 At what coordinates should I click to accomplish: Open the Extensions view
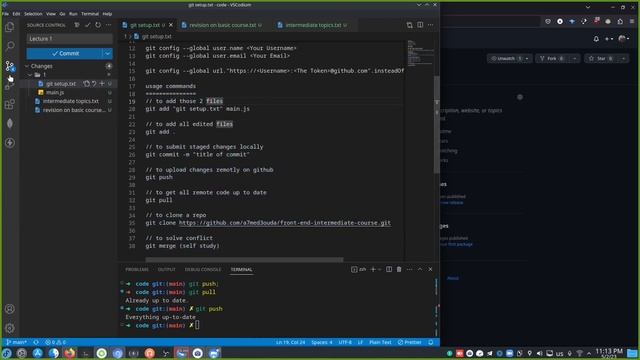(x=9, y=104)
